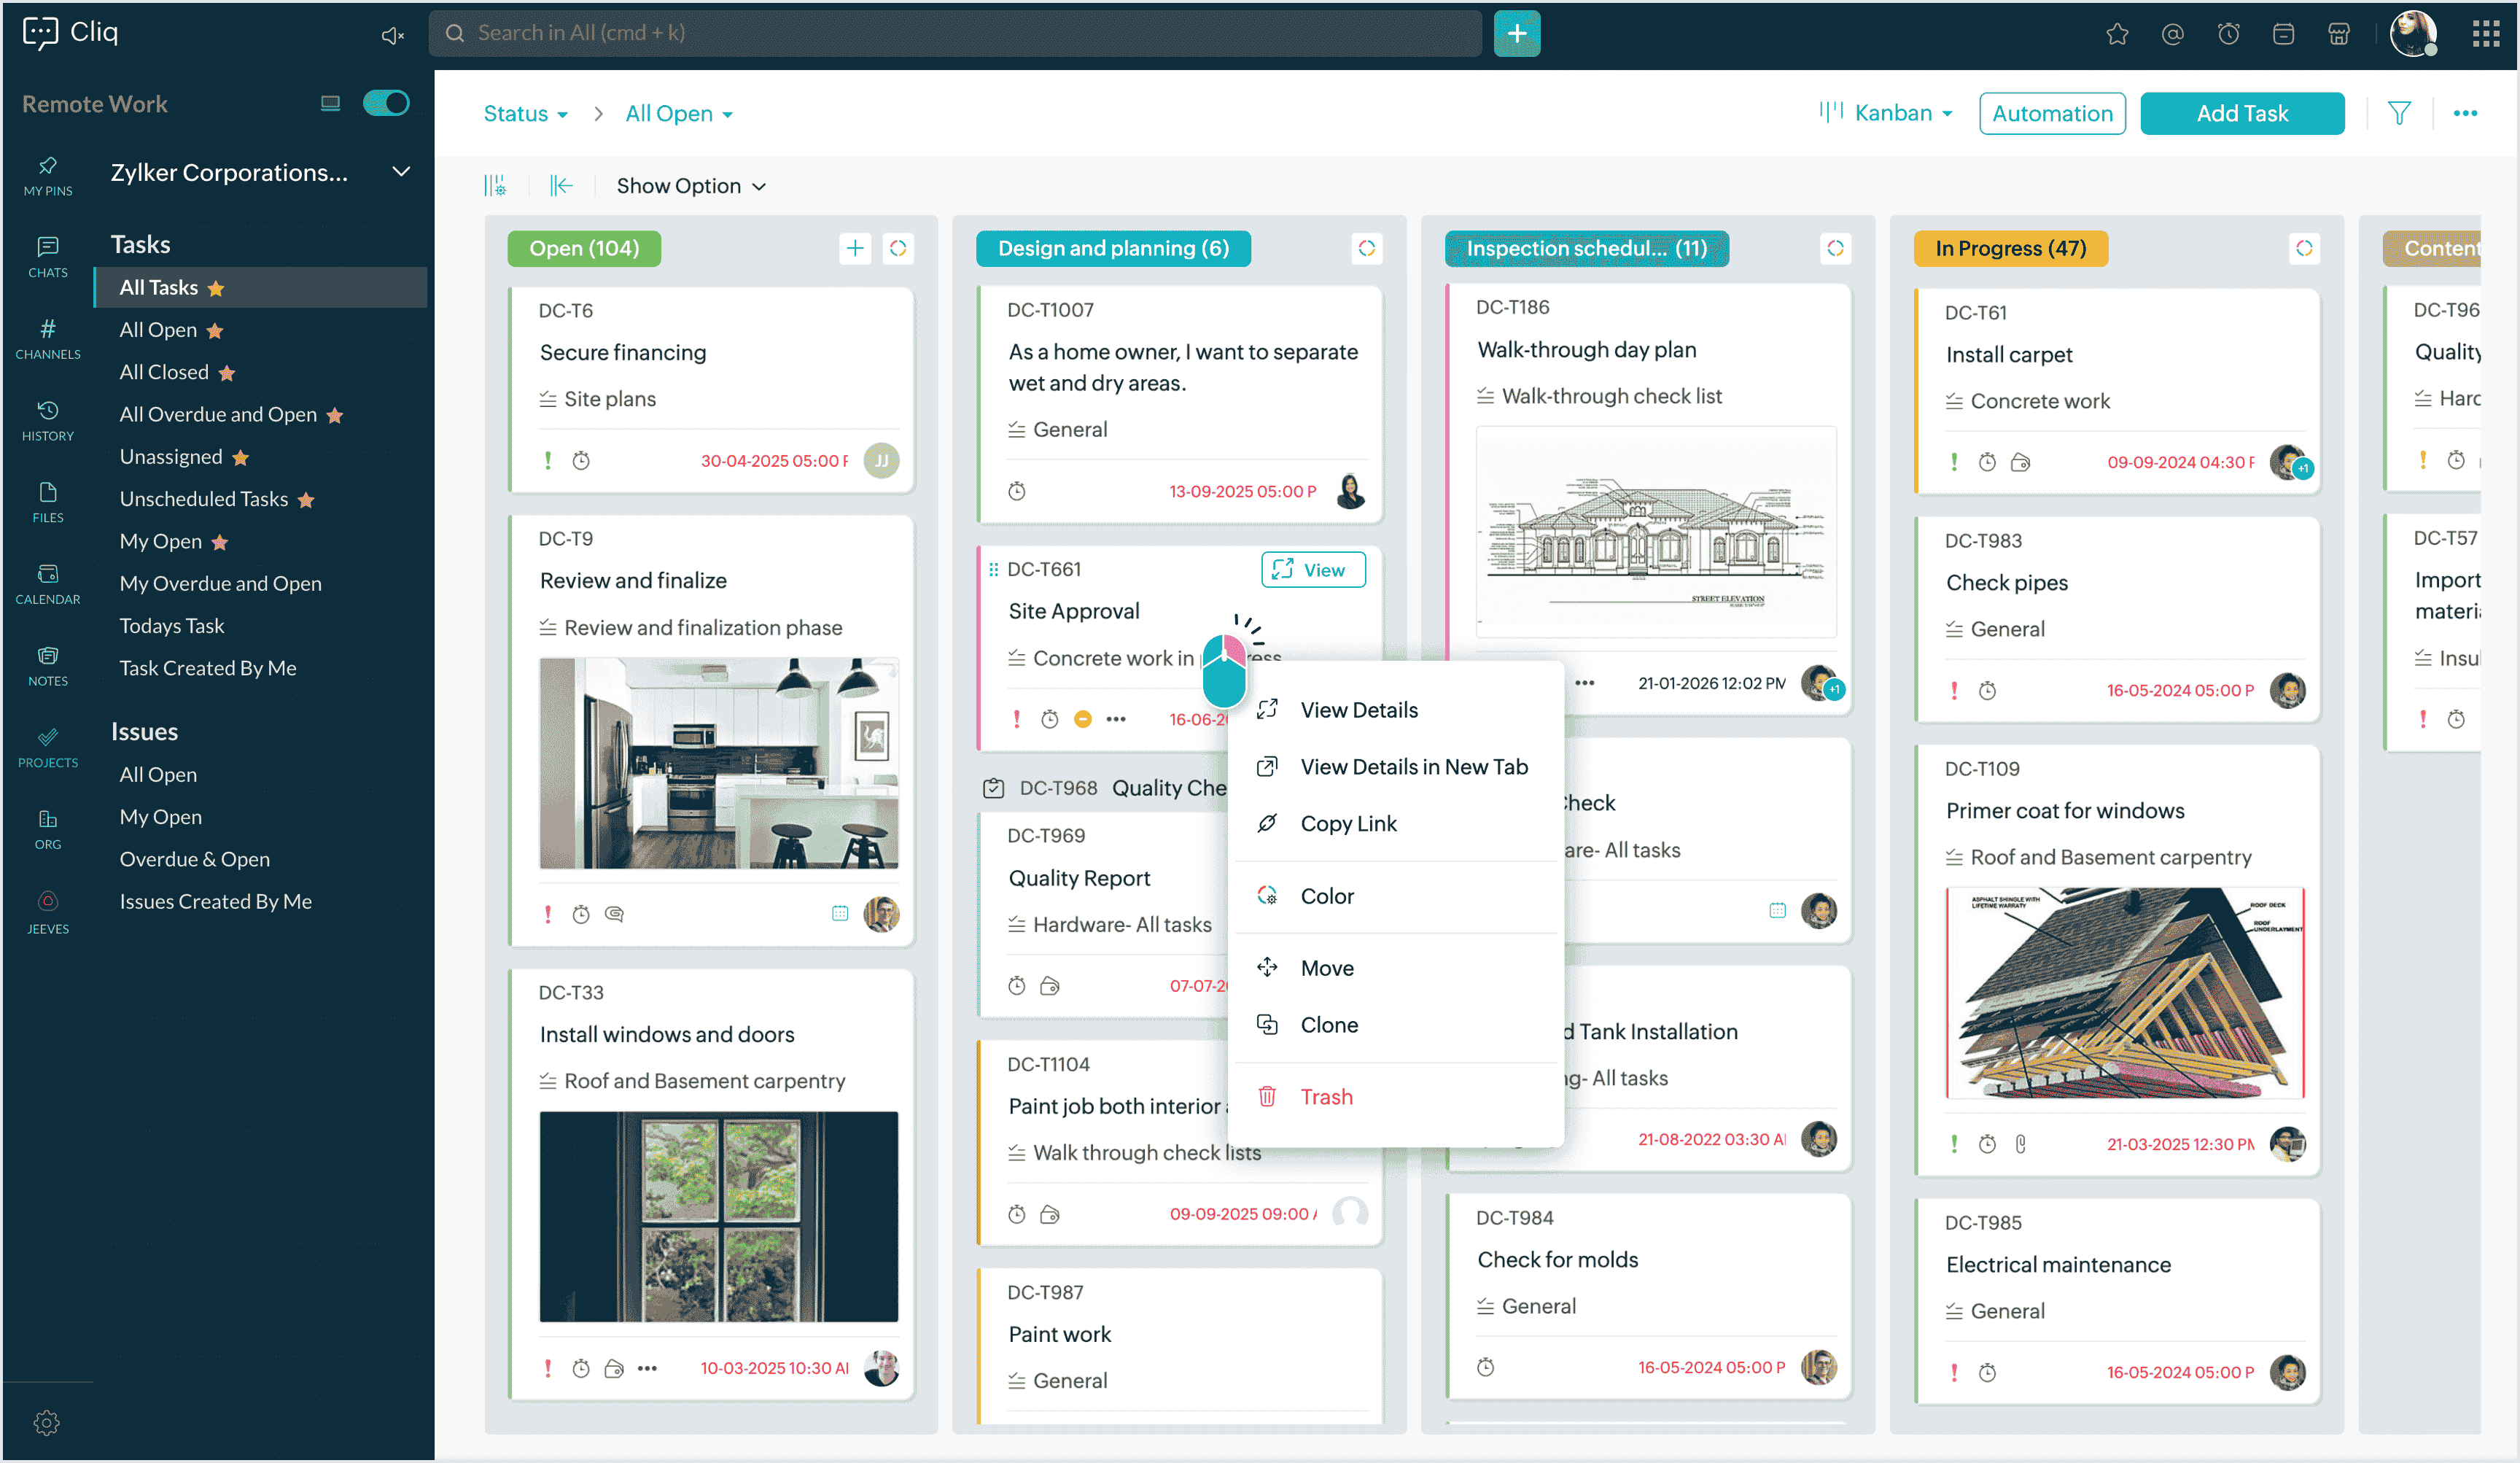Choose Trash in the context menu
This screenshot has width=2520, height=1463.
[x=1326, y=1097]
